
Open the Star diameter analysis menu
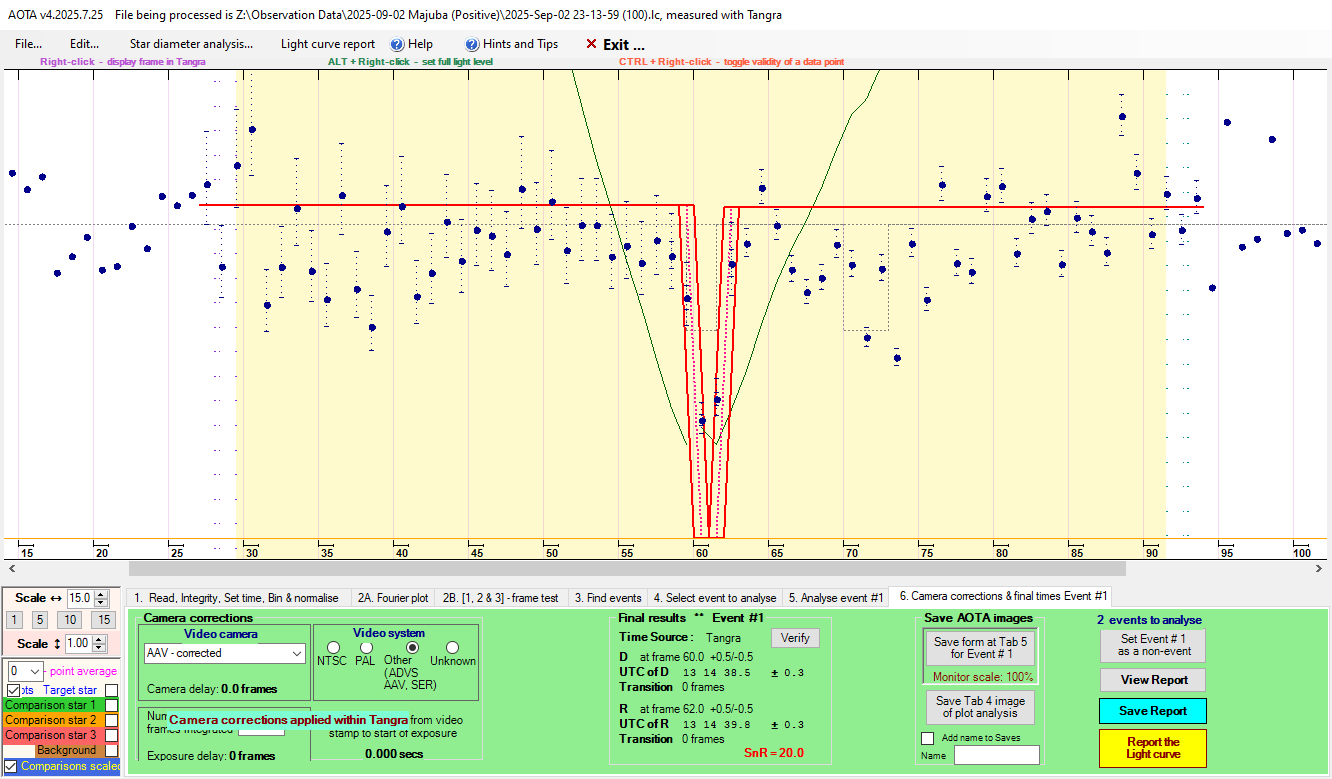(x=191, y=44)
